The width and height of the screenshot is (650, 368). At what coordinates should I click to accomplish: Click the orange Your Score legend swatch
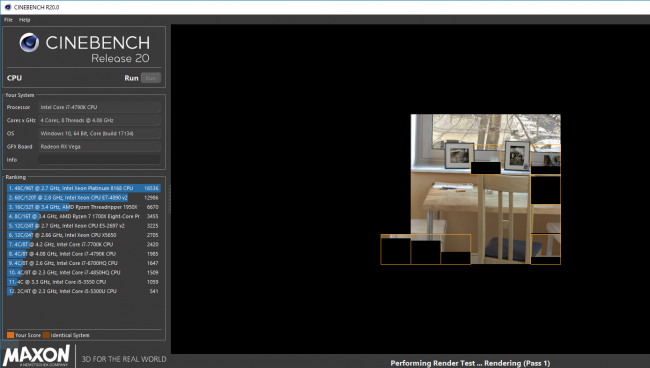[10, 335]
